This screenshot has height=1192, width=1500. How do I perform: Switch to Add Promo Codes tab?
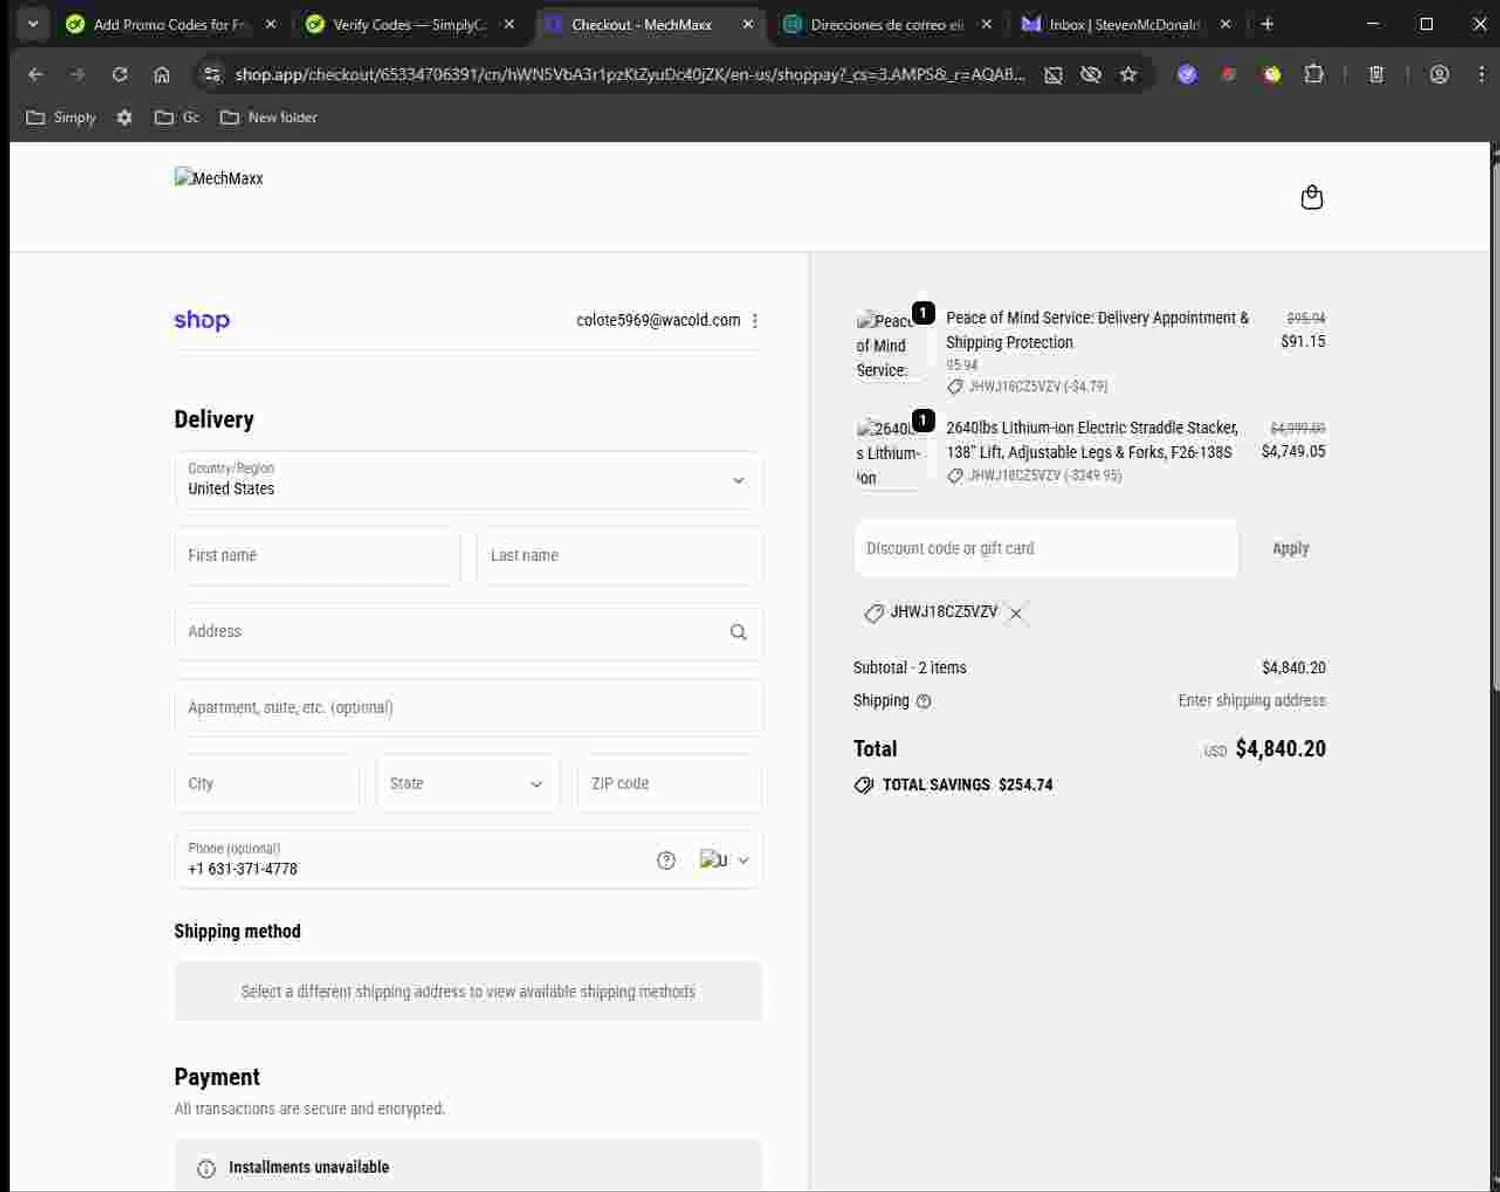170,24
